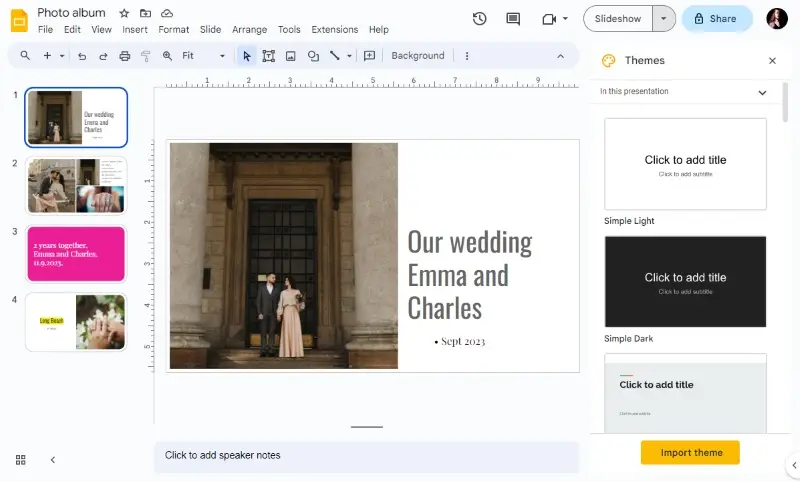The image size is (800, 482).
Task: Open the Edit menu
Action: pyautogui.click(x=72, y=30)
